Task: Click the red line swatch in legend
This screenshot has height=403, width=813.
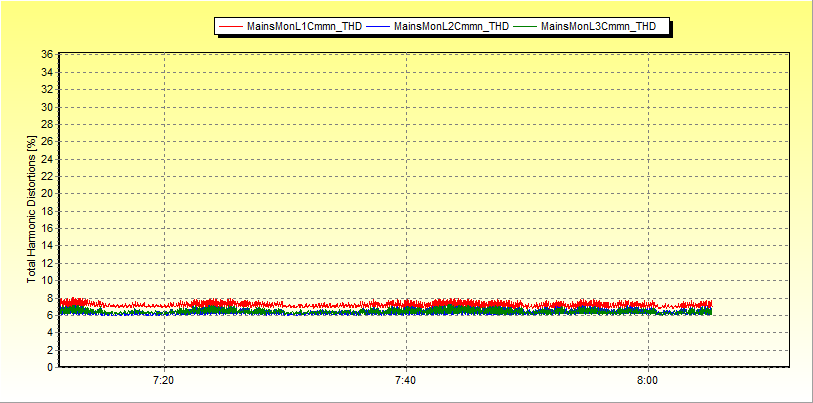Action: pyautogui.click(x=231, y=26)
